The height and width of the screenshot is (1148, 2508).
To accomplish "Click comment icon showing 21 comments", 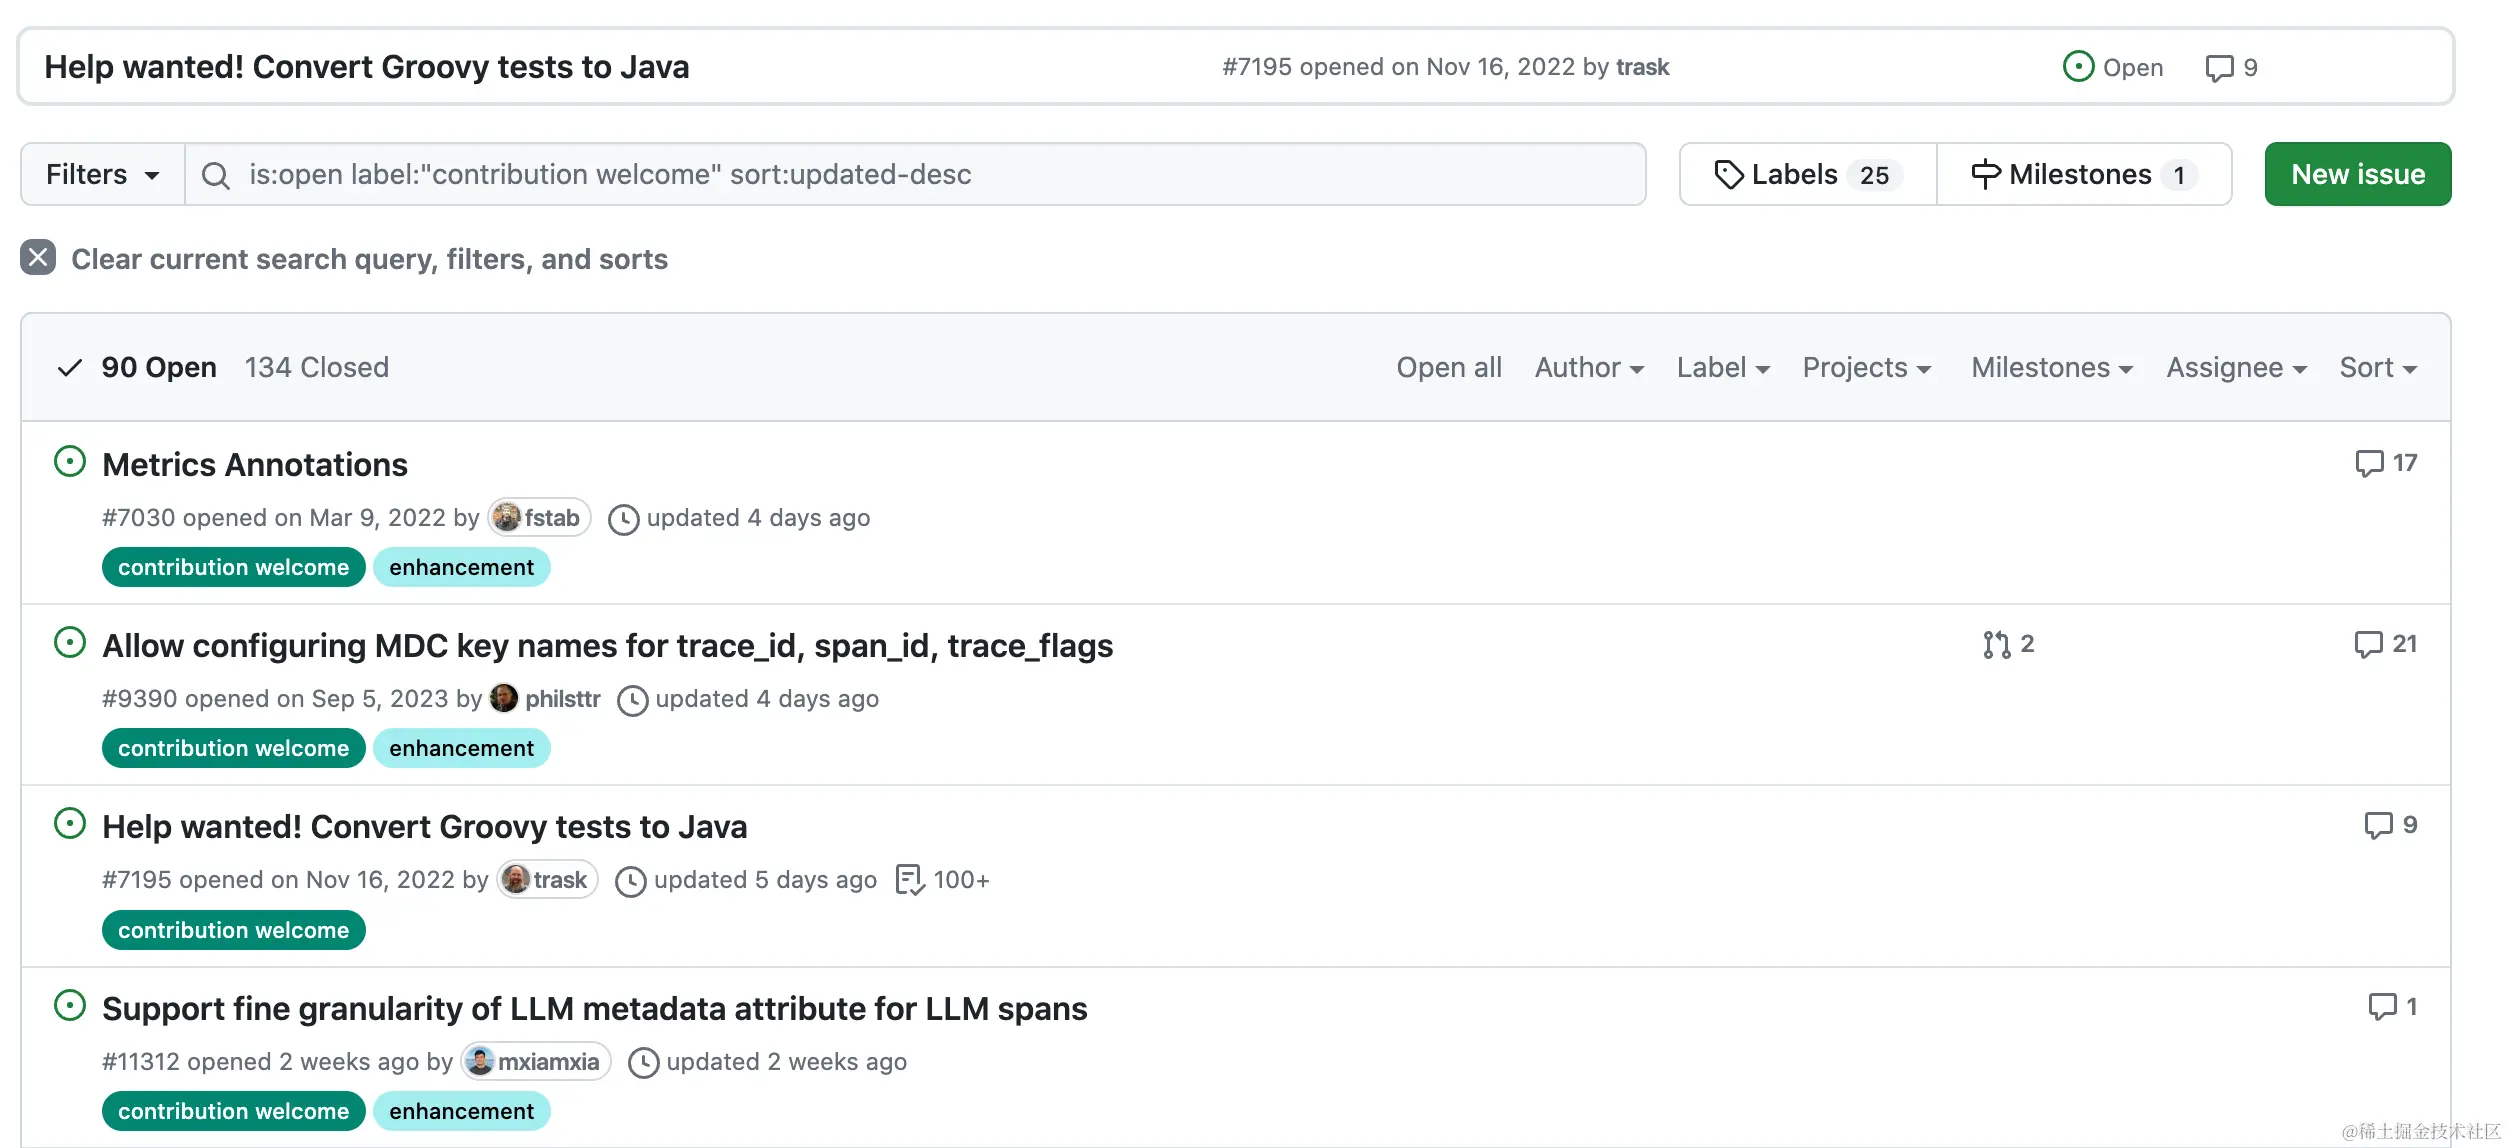I will (2368, 644).
